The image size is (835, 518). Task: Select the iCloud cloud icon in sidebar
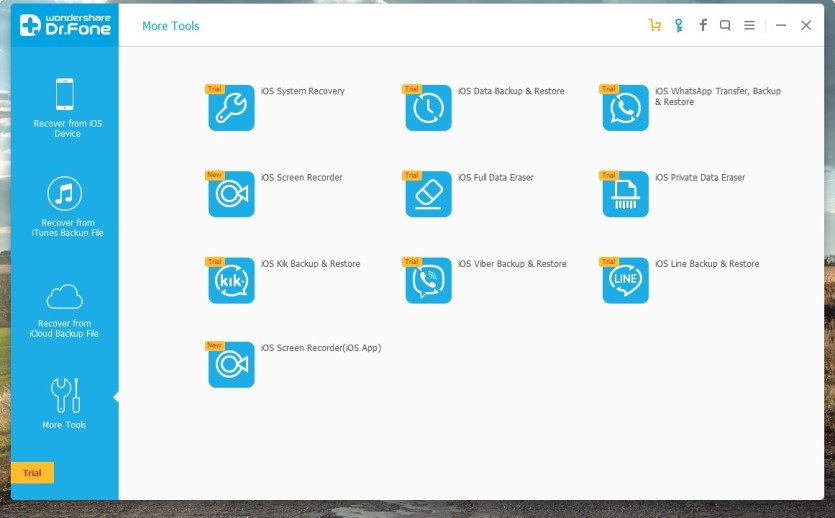tap(64, 297)
